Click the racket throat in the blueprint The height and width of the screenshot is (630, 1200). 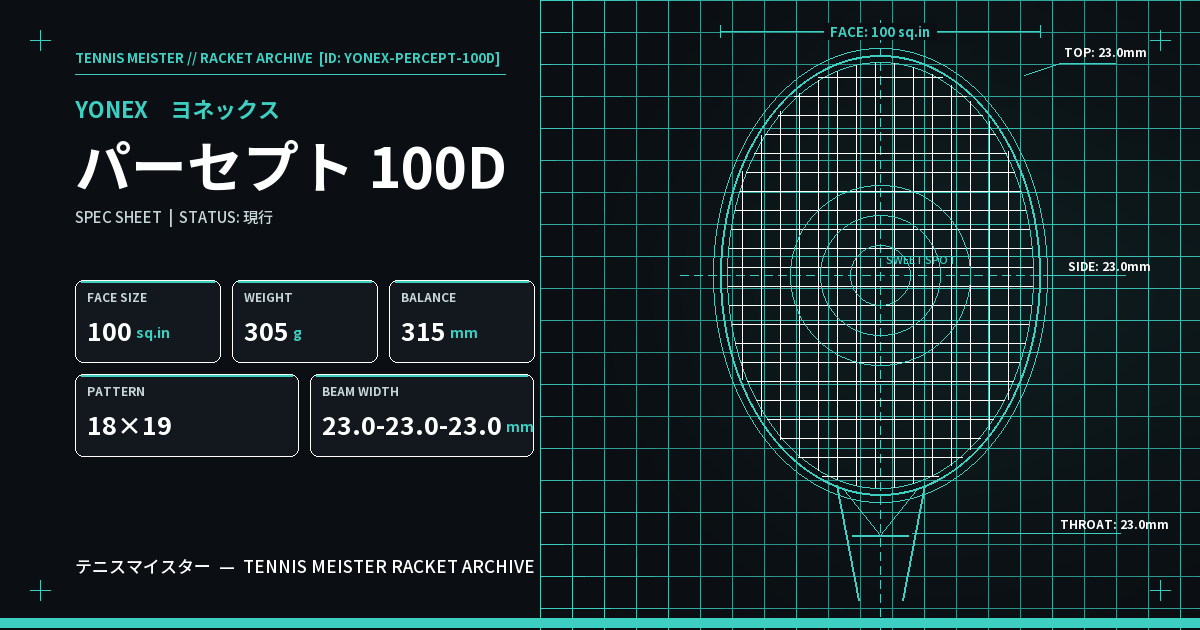(x=880, y=545)
